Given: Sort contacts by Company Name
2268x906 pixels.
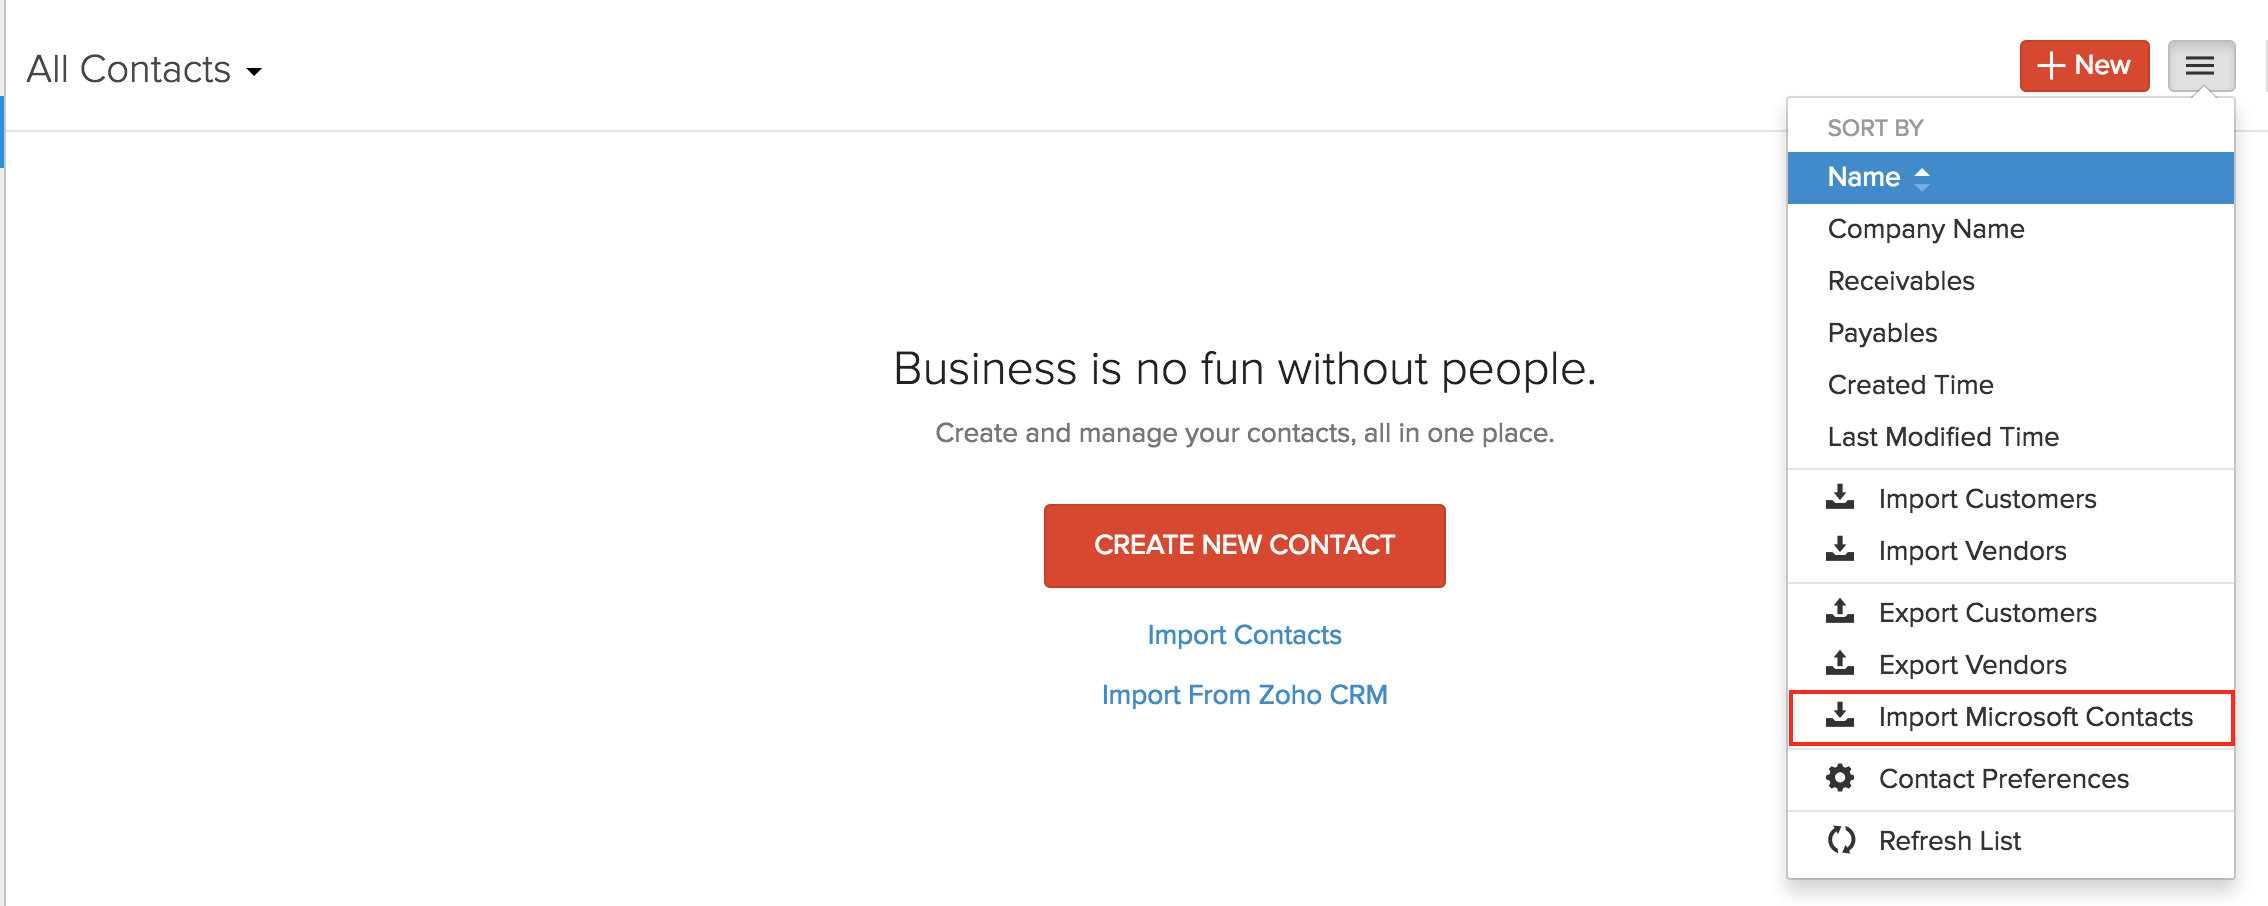Looking at the screenshot, I should point(1925,229).
